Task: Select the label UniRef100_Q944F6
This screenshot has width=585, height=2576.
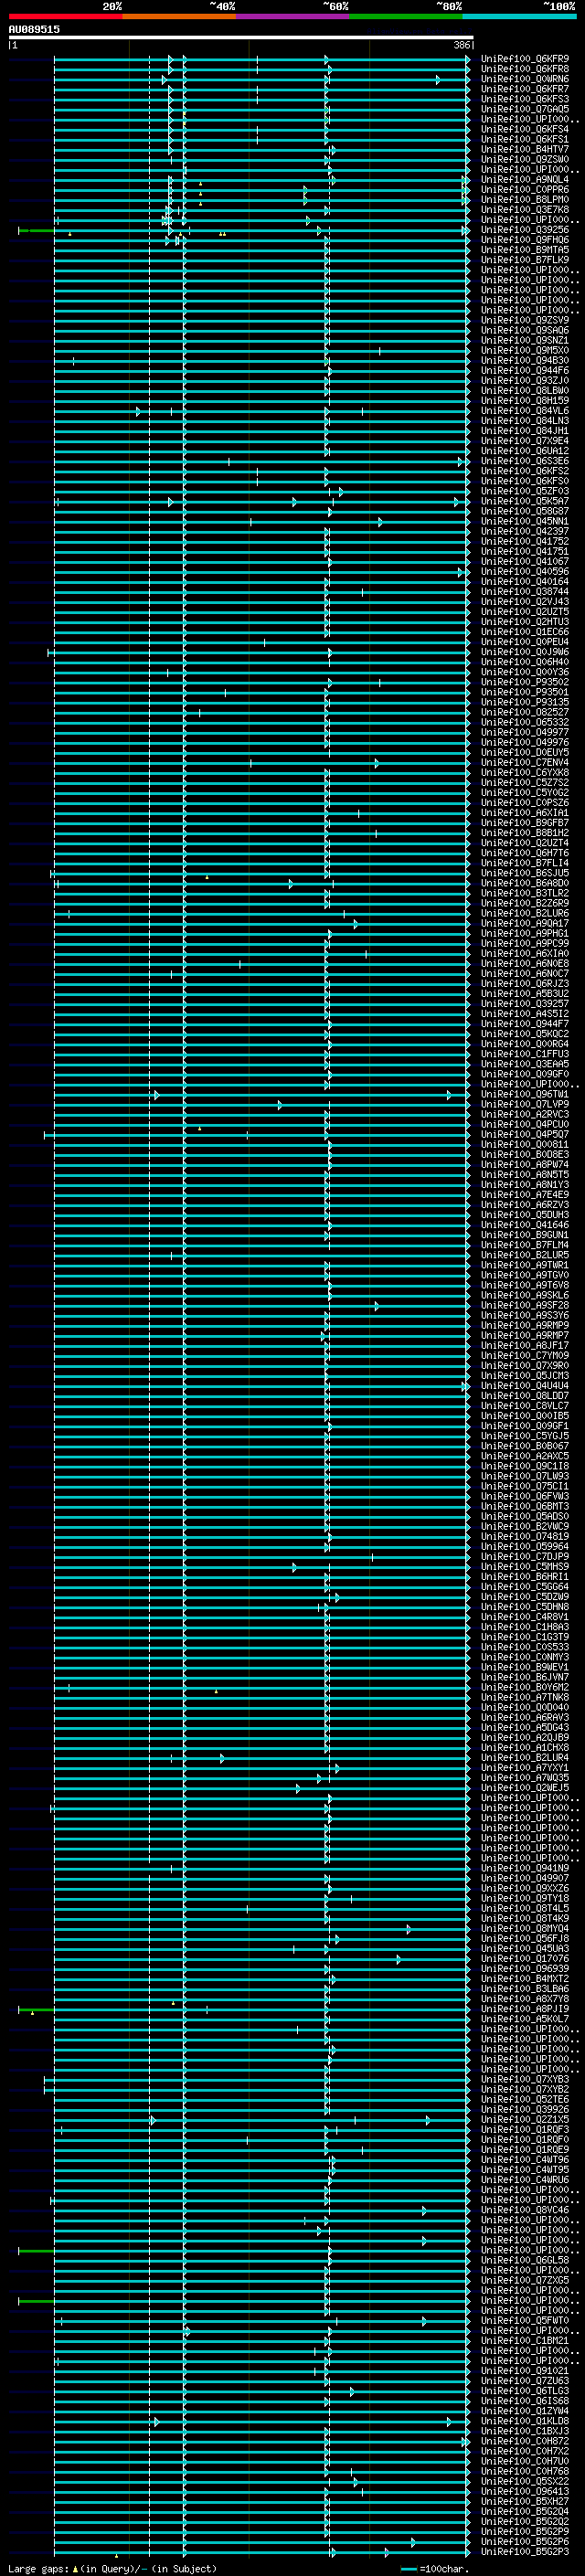Action: tap(525, 370)
